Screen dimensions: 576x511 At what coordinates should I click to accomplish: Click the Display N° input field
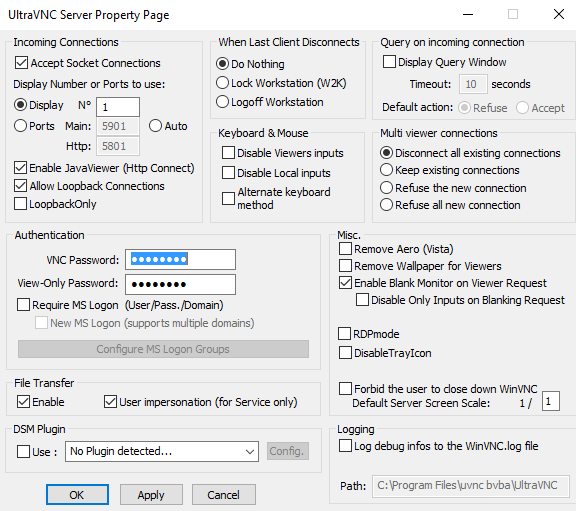click(118, 107)
